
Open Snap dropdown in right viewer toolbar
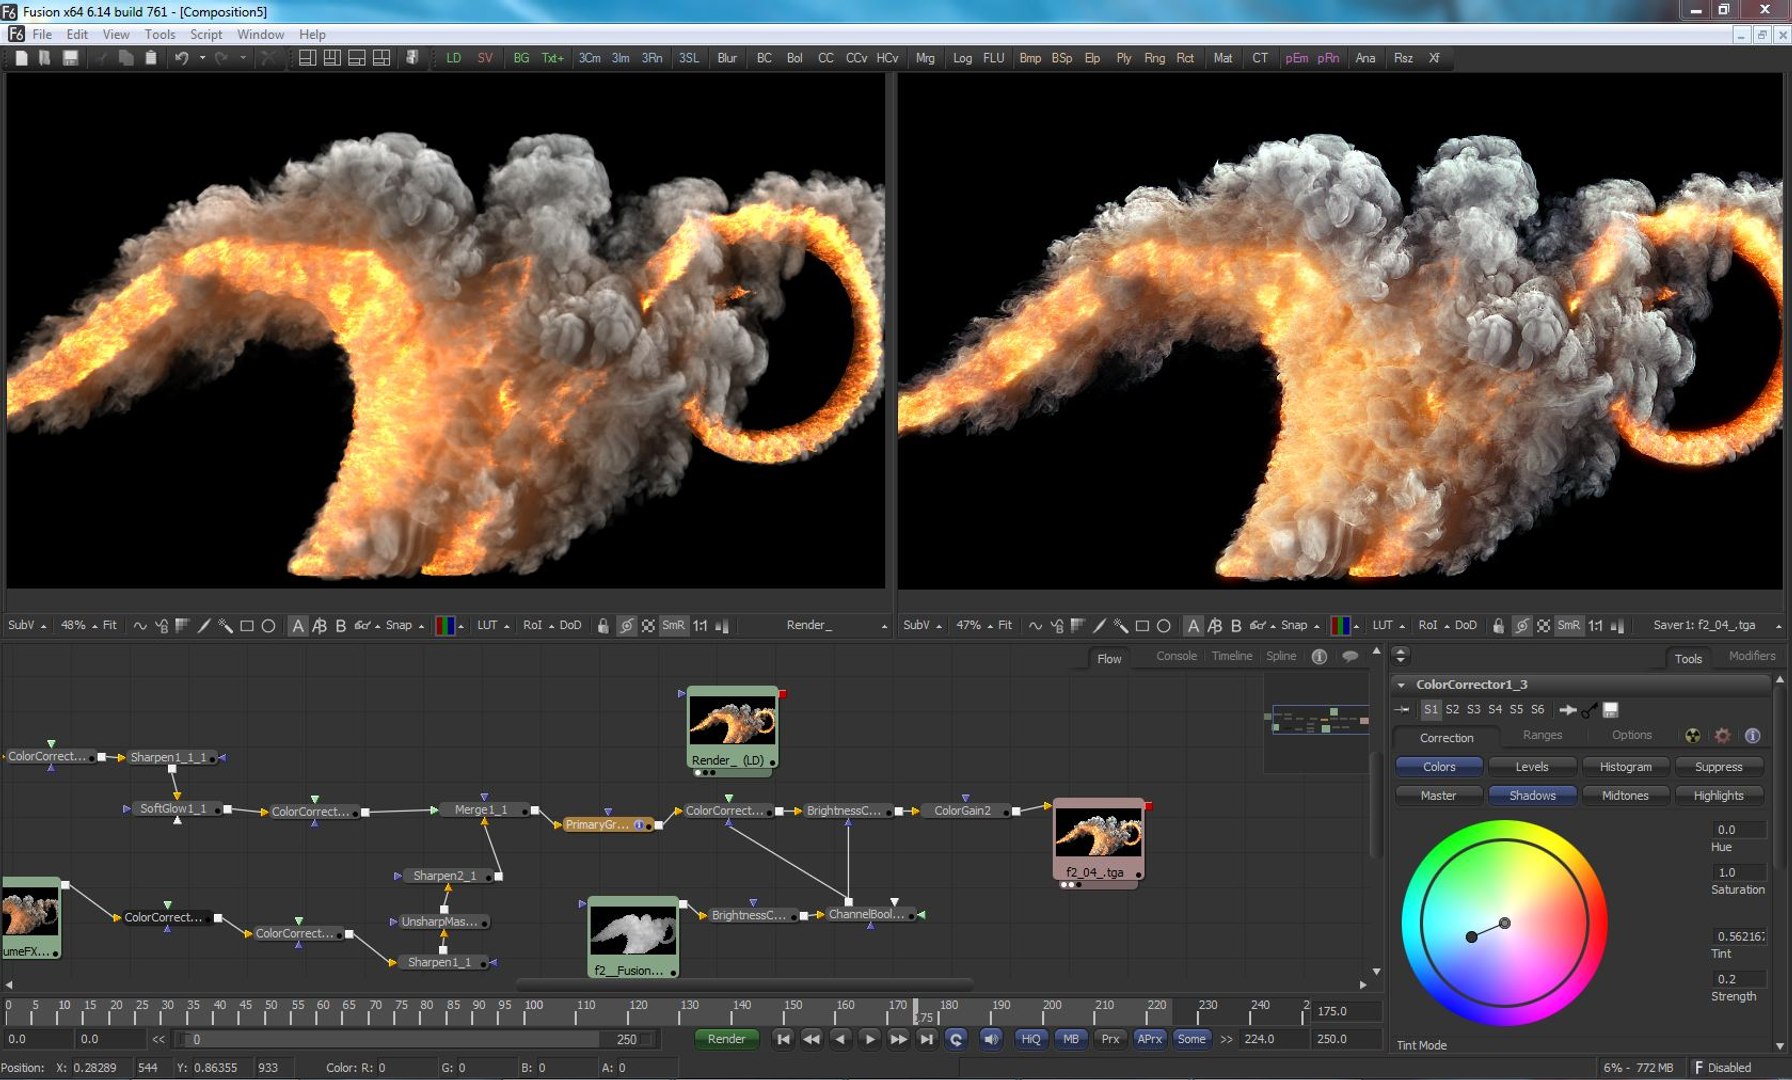point(1300,625)
